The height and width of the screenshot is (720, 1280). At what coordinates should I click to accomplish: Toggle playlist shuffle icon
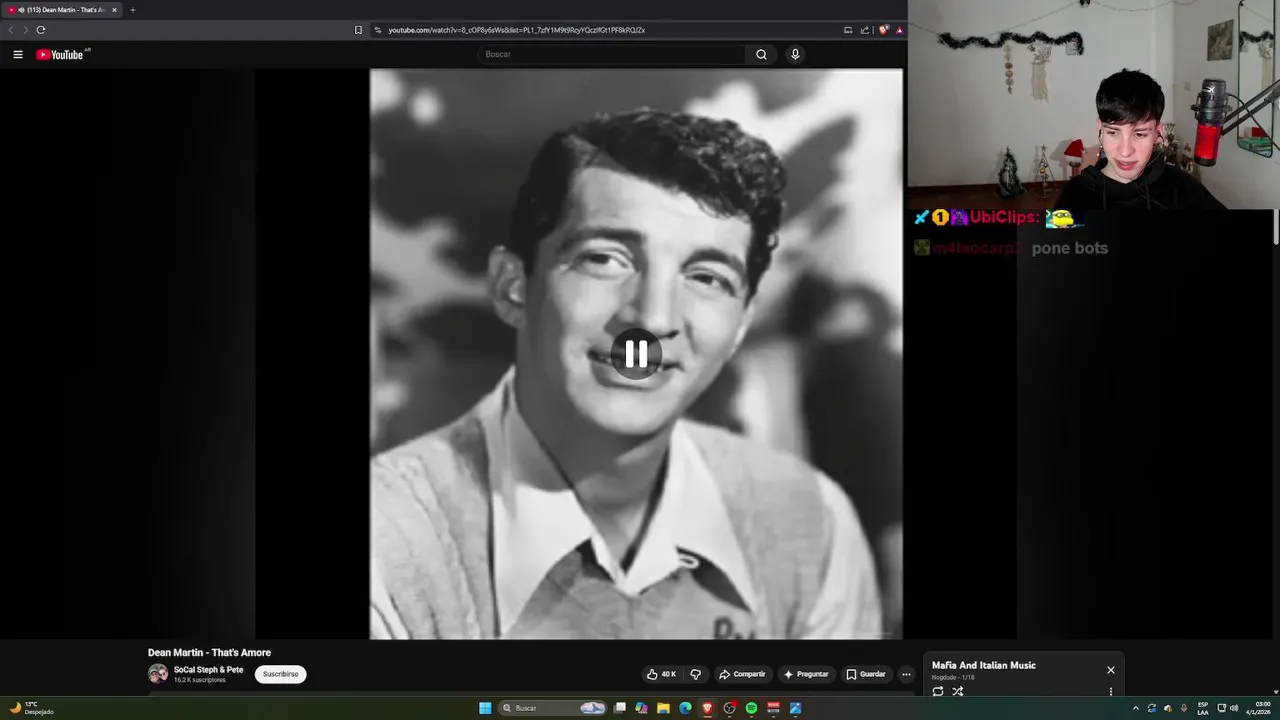(x=957, y=691)
